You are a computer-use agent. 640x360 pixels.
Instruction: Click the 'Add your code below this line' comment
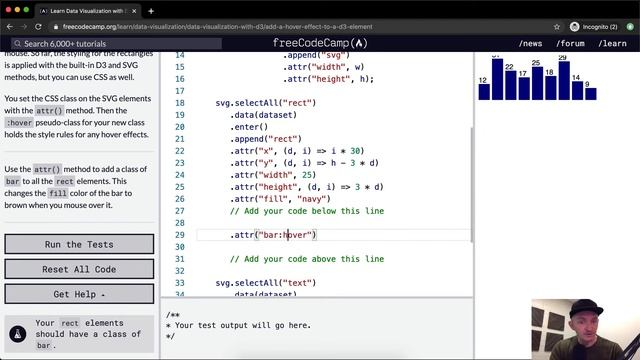click(307, 211)
